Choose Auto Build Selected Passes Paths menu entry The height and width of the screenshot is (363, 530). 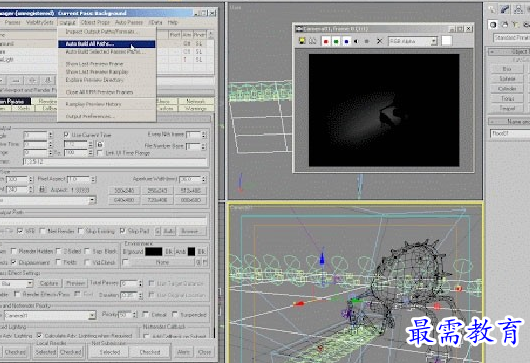click(106, 52)
